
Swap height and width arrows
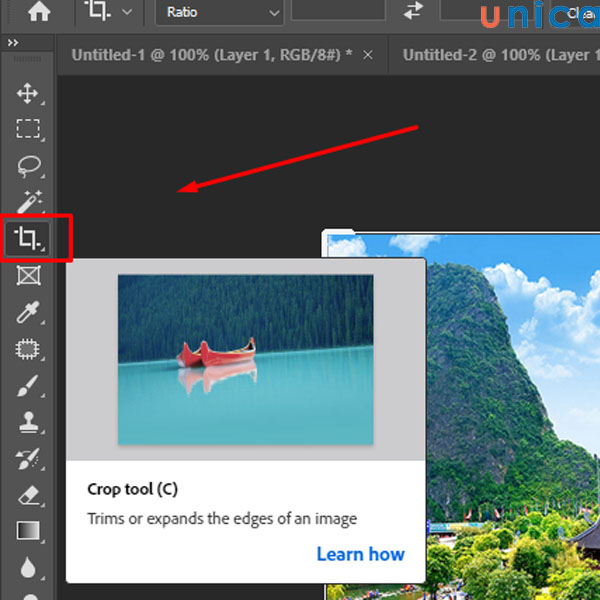pyautogui.click(x=413, y=10)
